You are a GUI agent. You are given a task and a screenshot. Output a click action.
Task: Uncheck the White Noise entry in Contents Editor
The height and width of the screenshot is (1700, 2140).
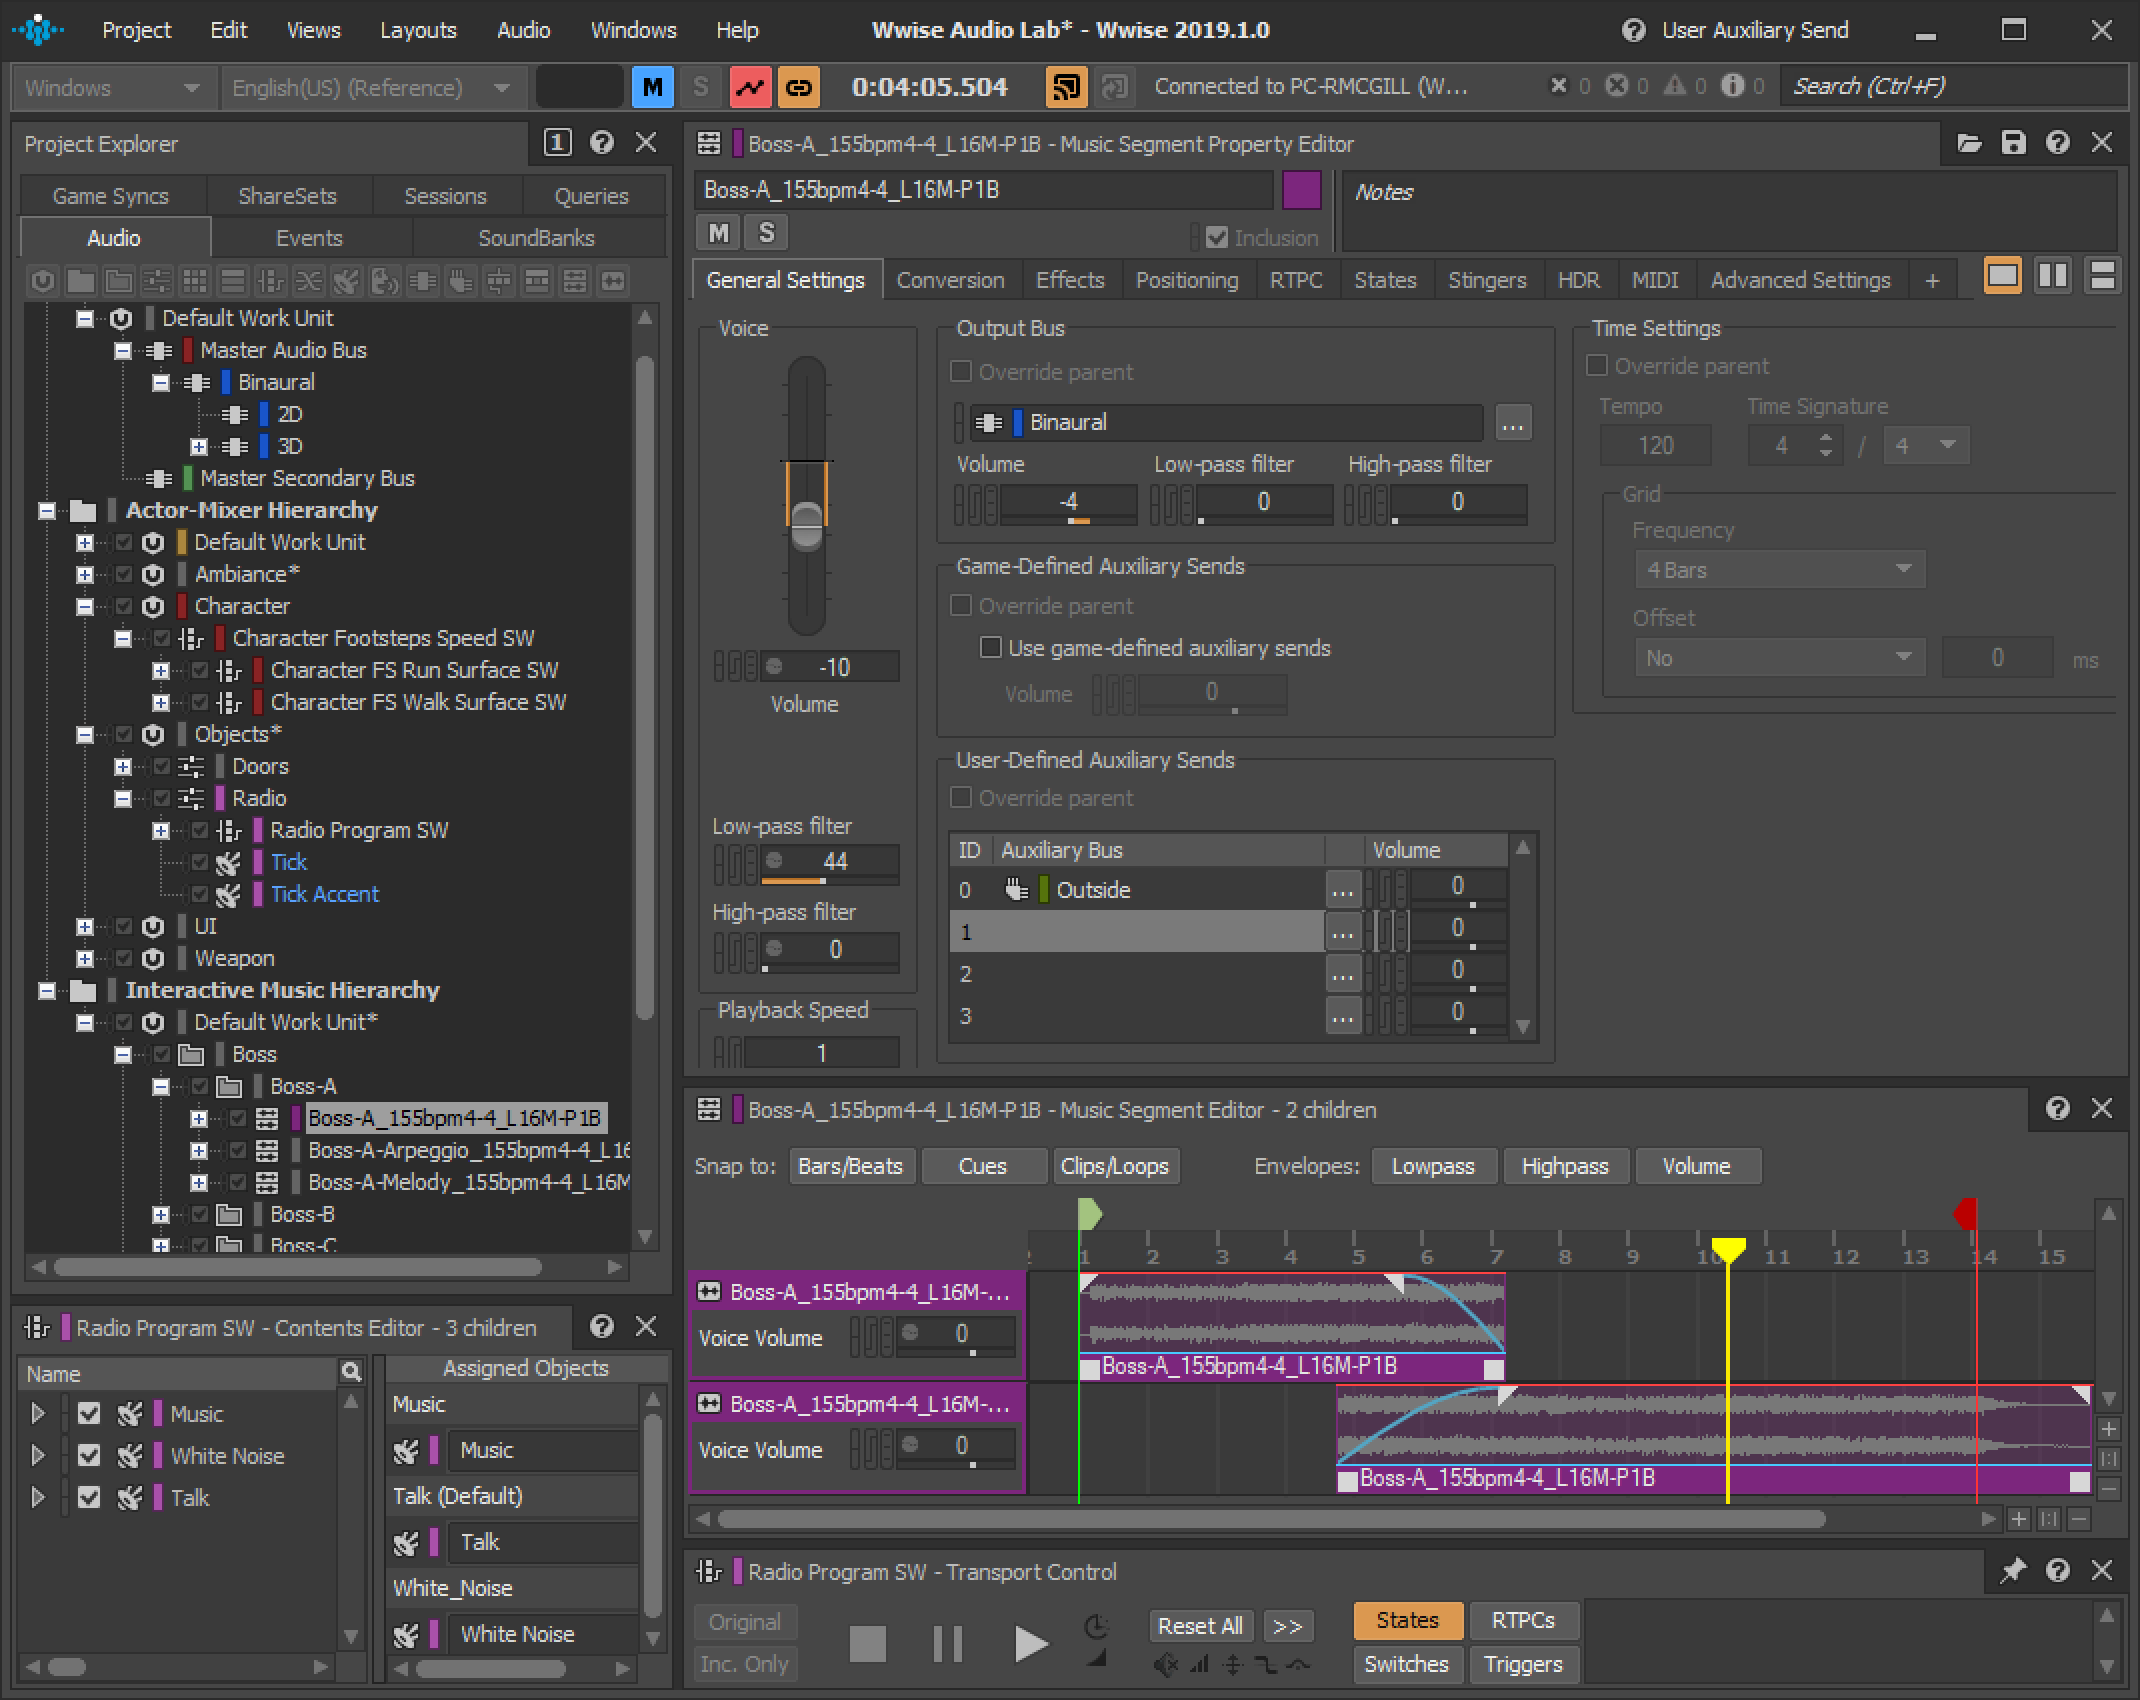coord(90,1455)
